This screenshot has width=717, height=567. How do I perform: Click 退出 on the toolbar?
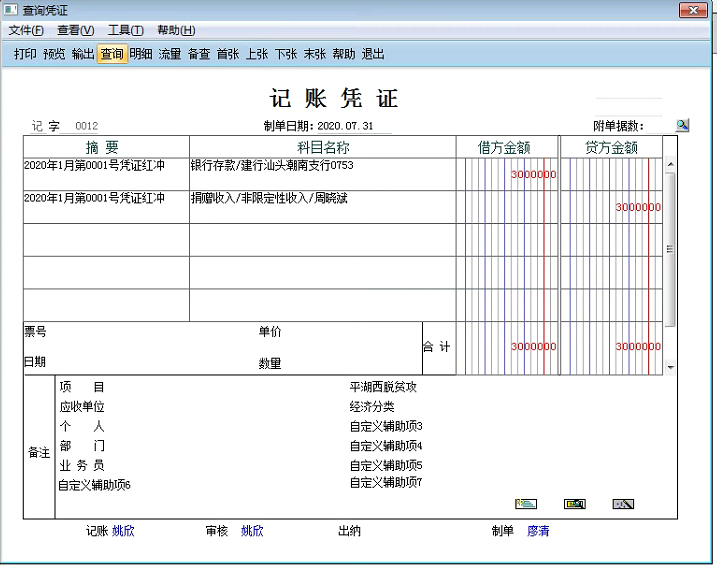[373, 54]
